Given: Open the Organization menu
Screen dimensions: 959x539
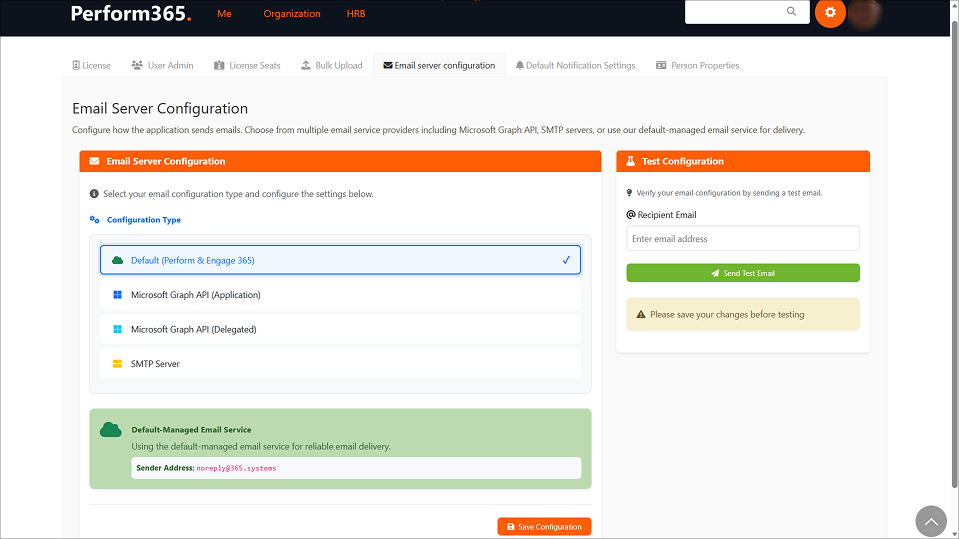Looking at the screenshot, I should tap(292, 13).
